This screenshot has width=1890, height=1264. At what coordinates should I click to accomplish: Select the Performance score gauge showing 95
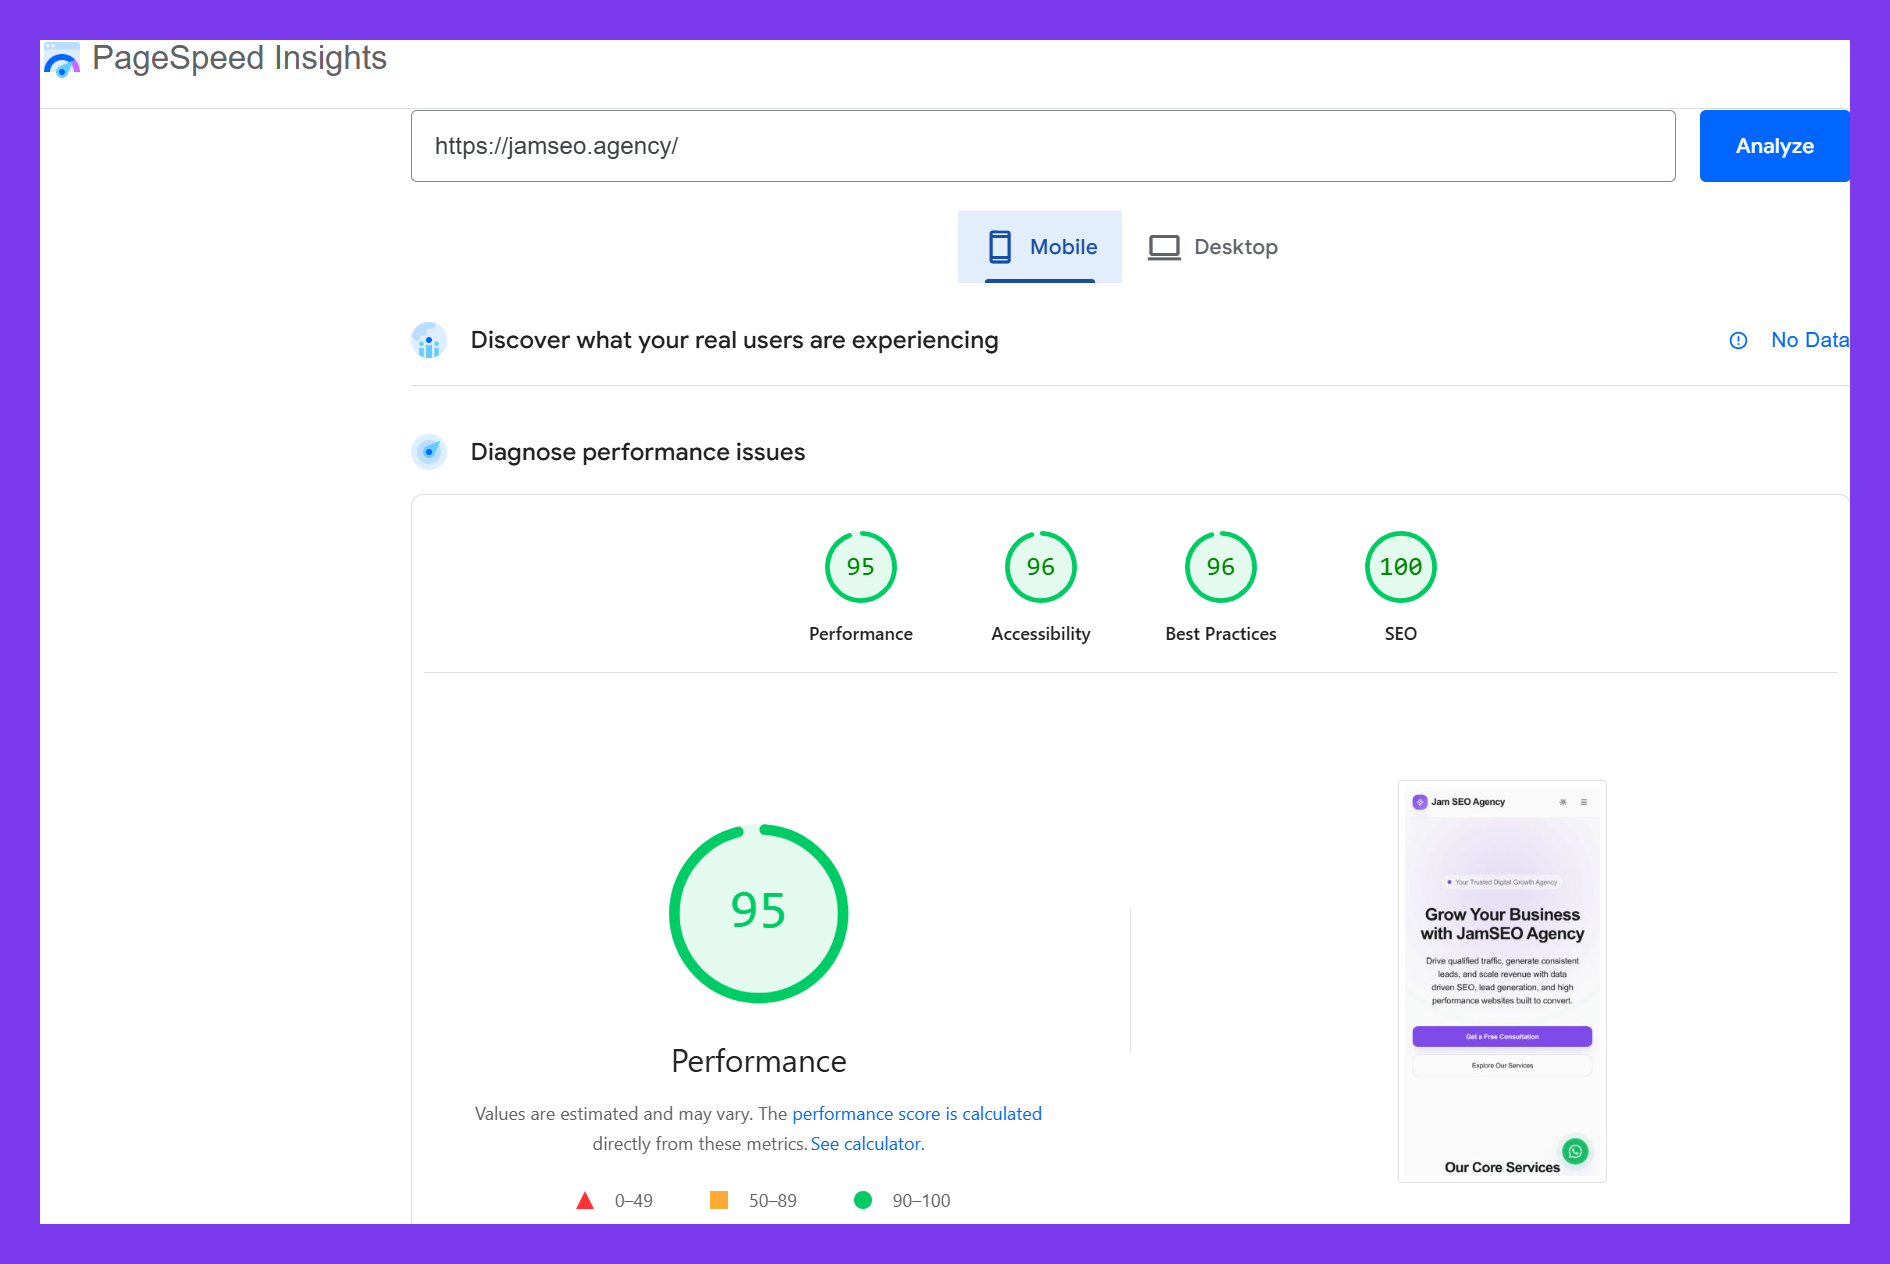pos(860,566)
